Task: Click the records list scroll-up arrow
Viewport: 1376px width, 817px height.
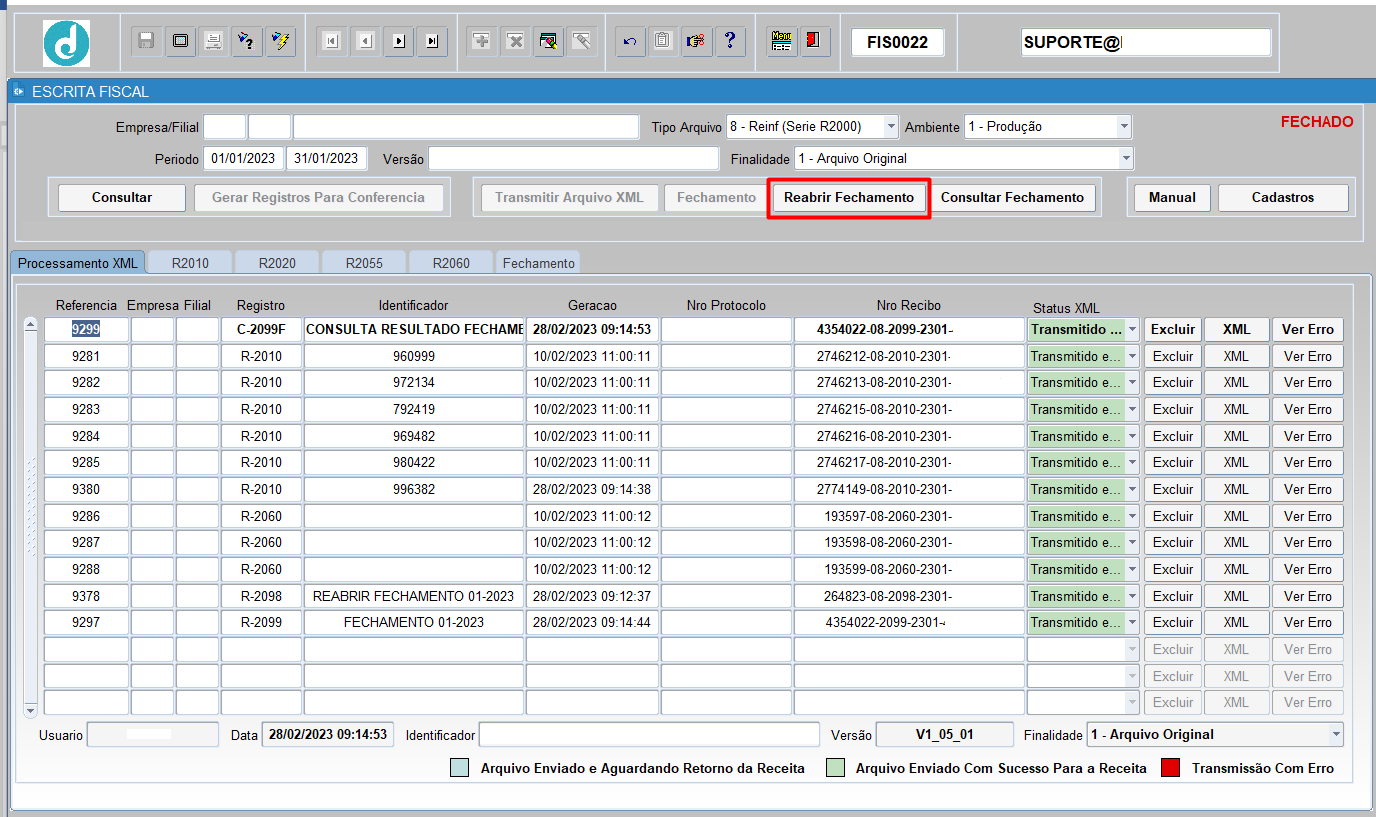Action: (x=30, y=324)
